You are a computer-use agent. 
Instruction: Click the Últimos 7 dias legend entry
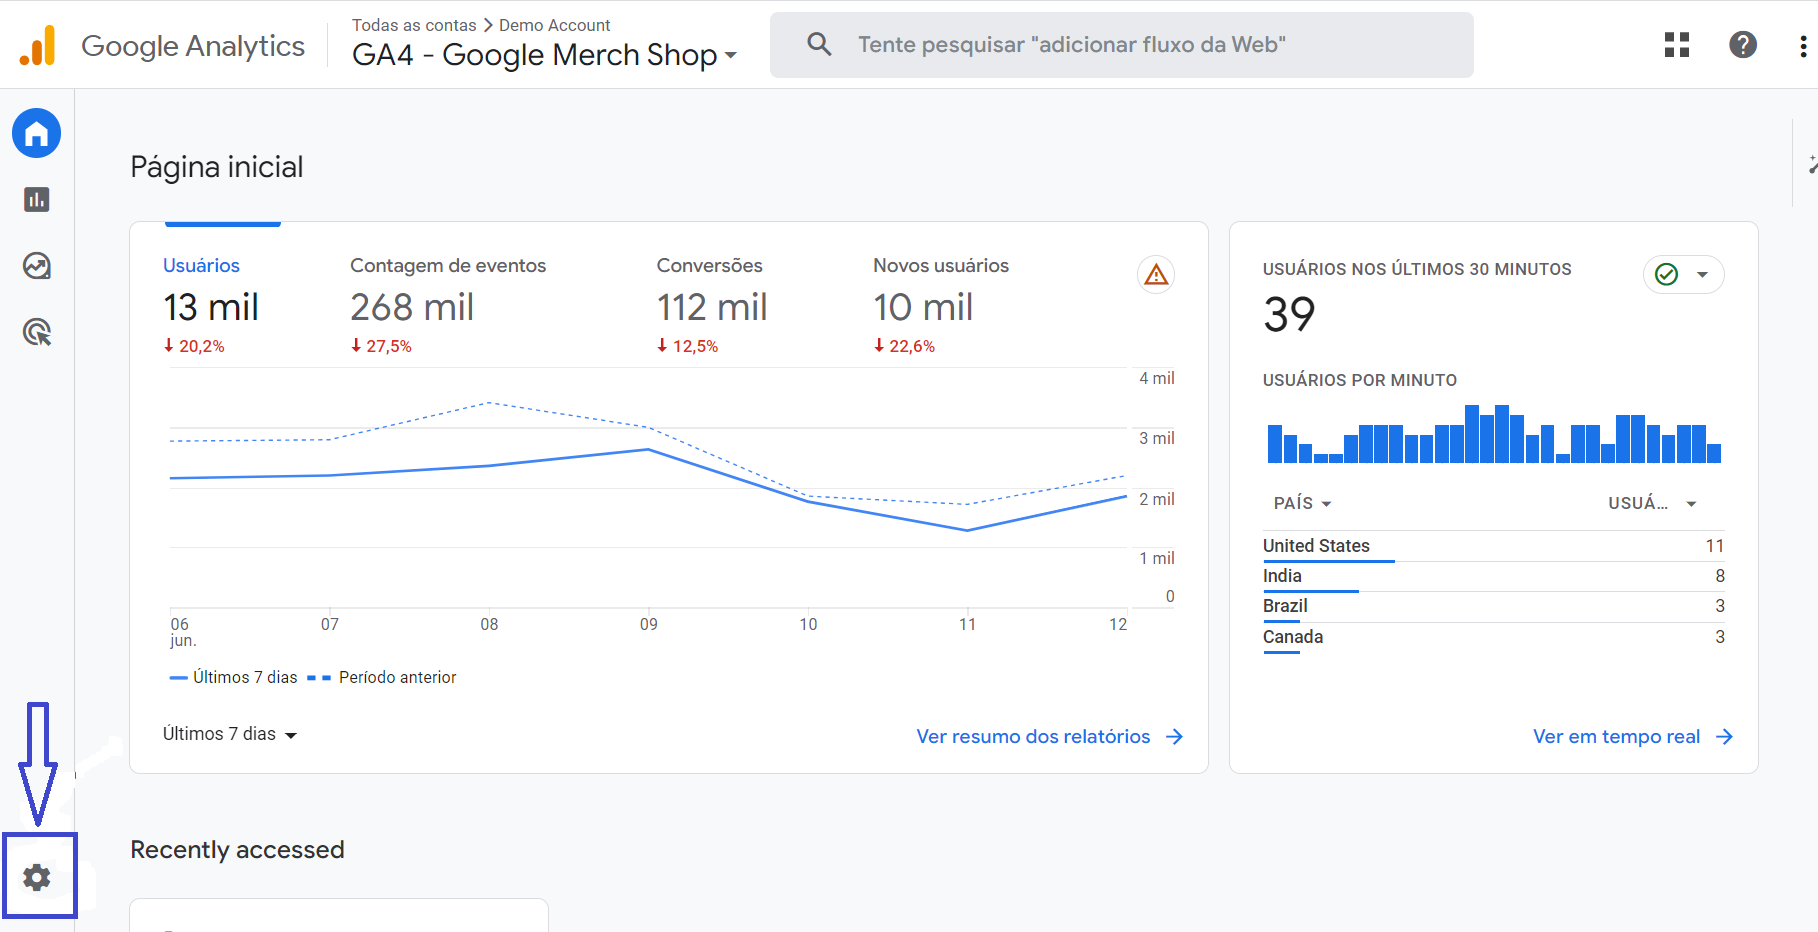[x=234, y=677]
